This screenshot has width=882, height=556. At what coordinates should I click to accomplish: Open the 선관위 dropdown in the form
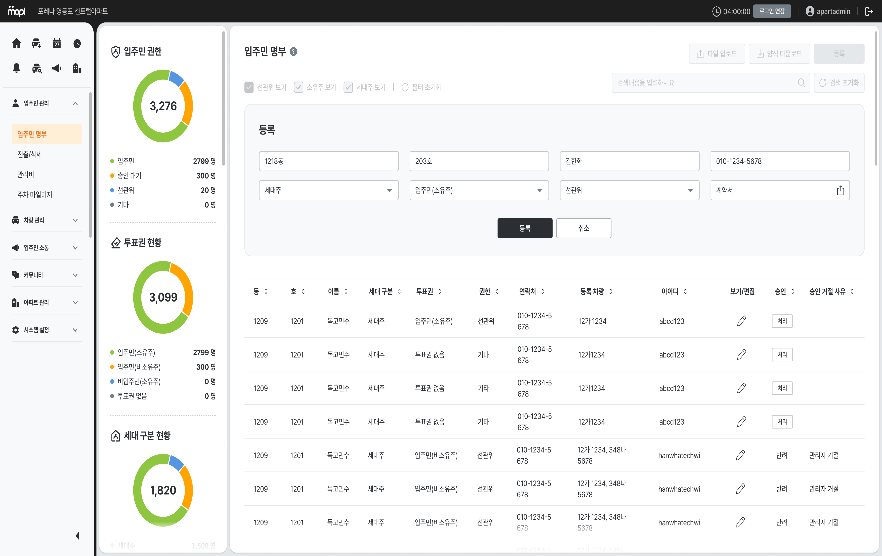pos(629,190)
